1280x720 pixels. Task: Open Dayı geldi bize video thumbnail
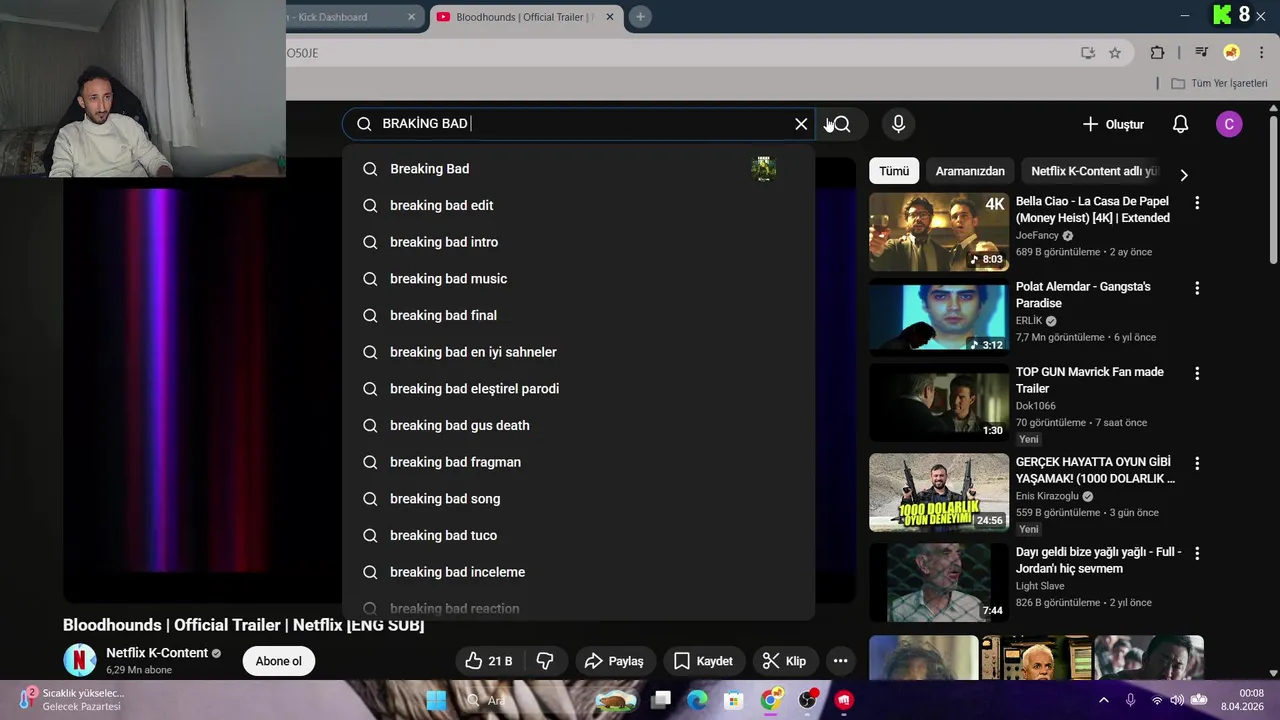point(939,582)
